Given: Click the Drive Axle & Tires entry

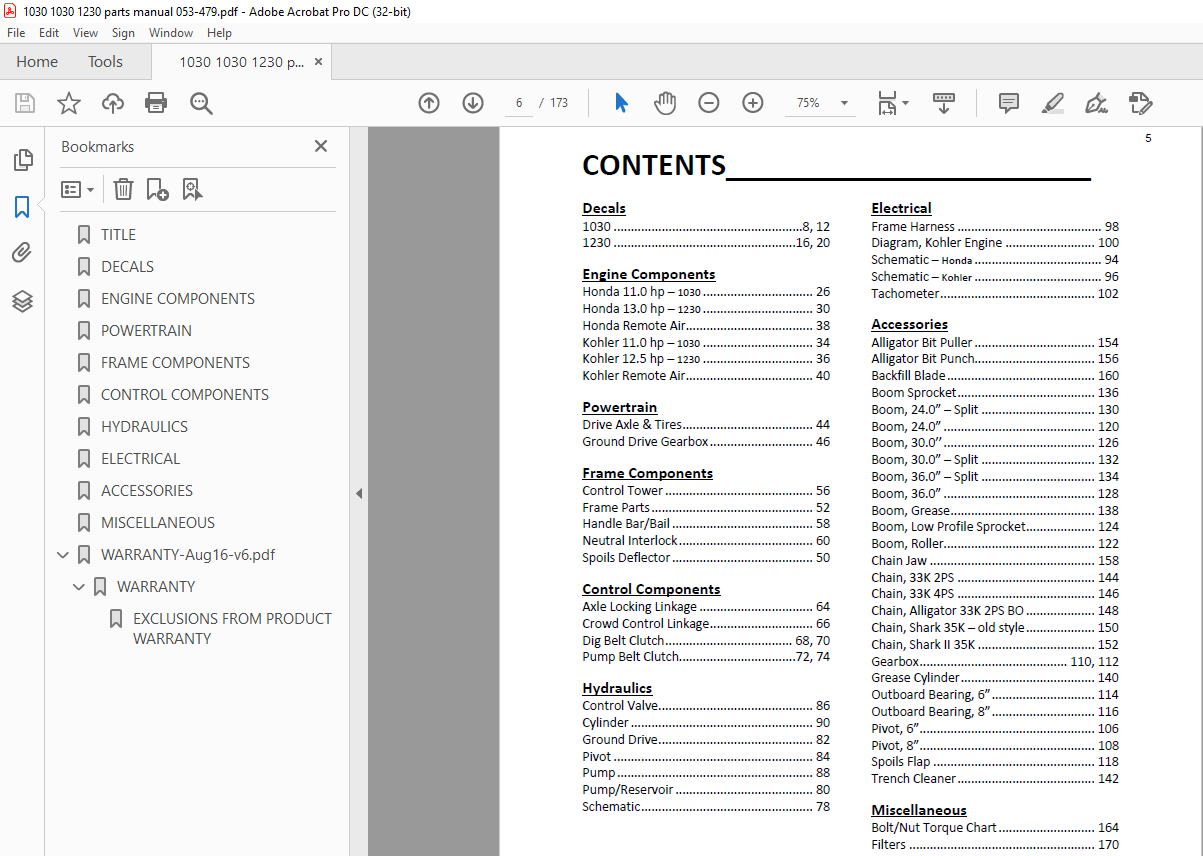Looking at the screenshot, I should 706,425.
